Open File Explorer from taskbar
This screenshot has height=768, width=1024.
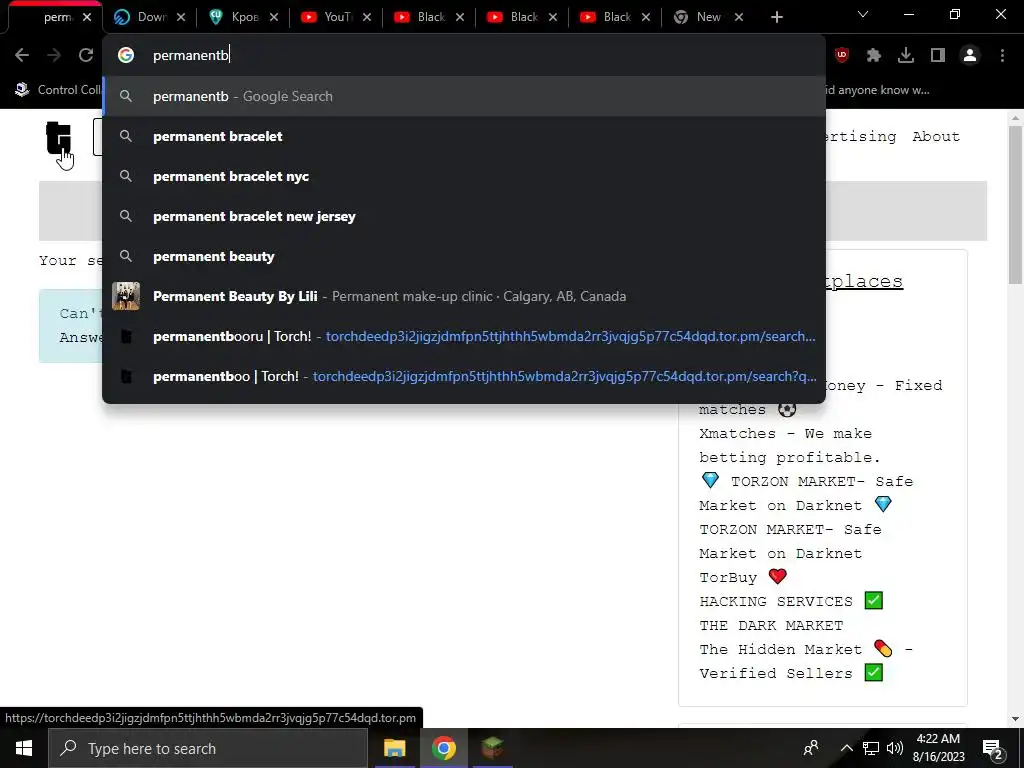click(394, 748)
